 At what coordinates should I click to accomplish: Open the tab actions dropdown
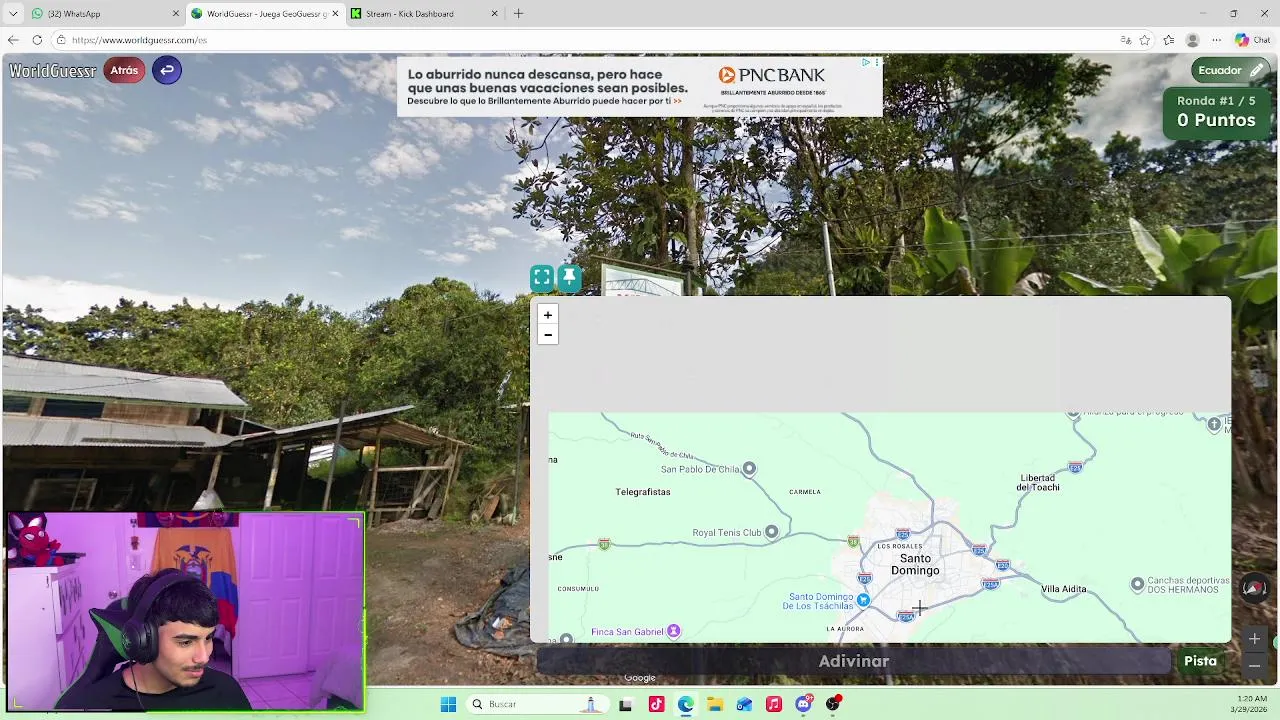coord(12,14)
